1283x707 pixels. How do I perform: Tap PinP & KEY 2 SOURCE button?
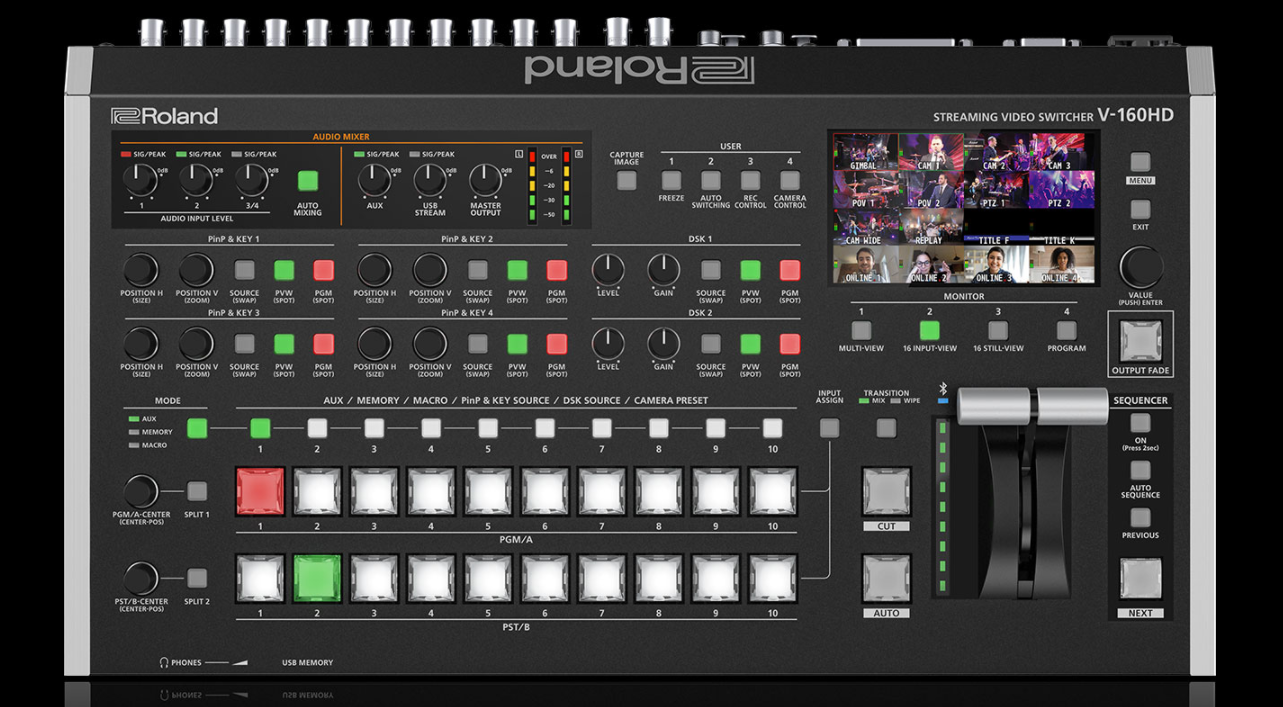pos(478,270)
